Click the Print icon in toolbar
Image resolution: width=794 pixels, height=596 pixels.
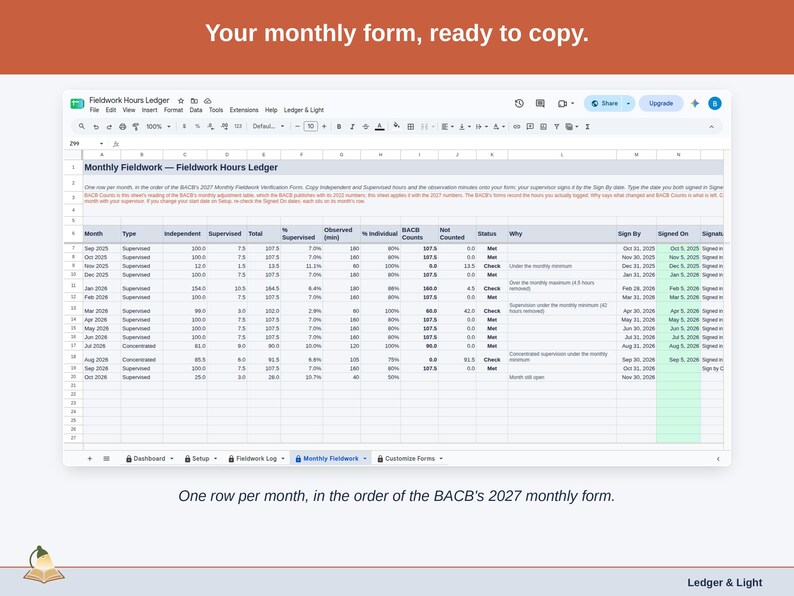point(123,127)
